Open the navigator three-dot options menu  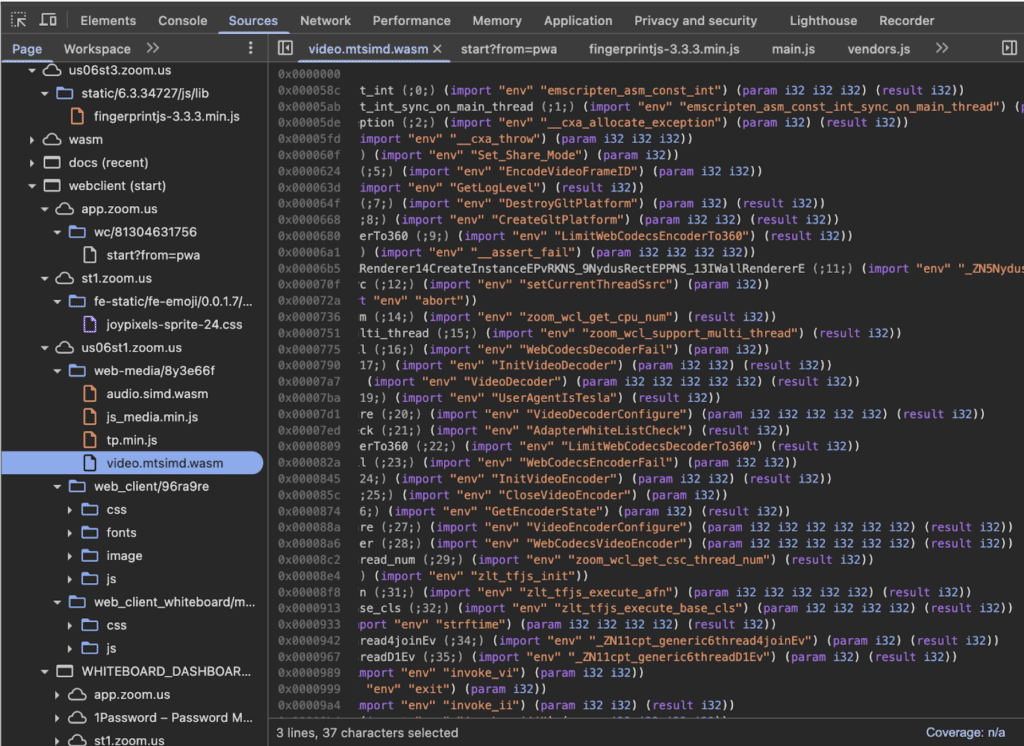coord(250,48)
